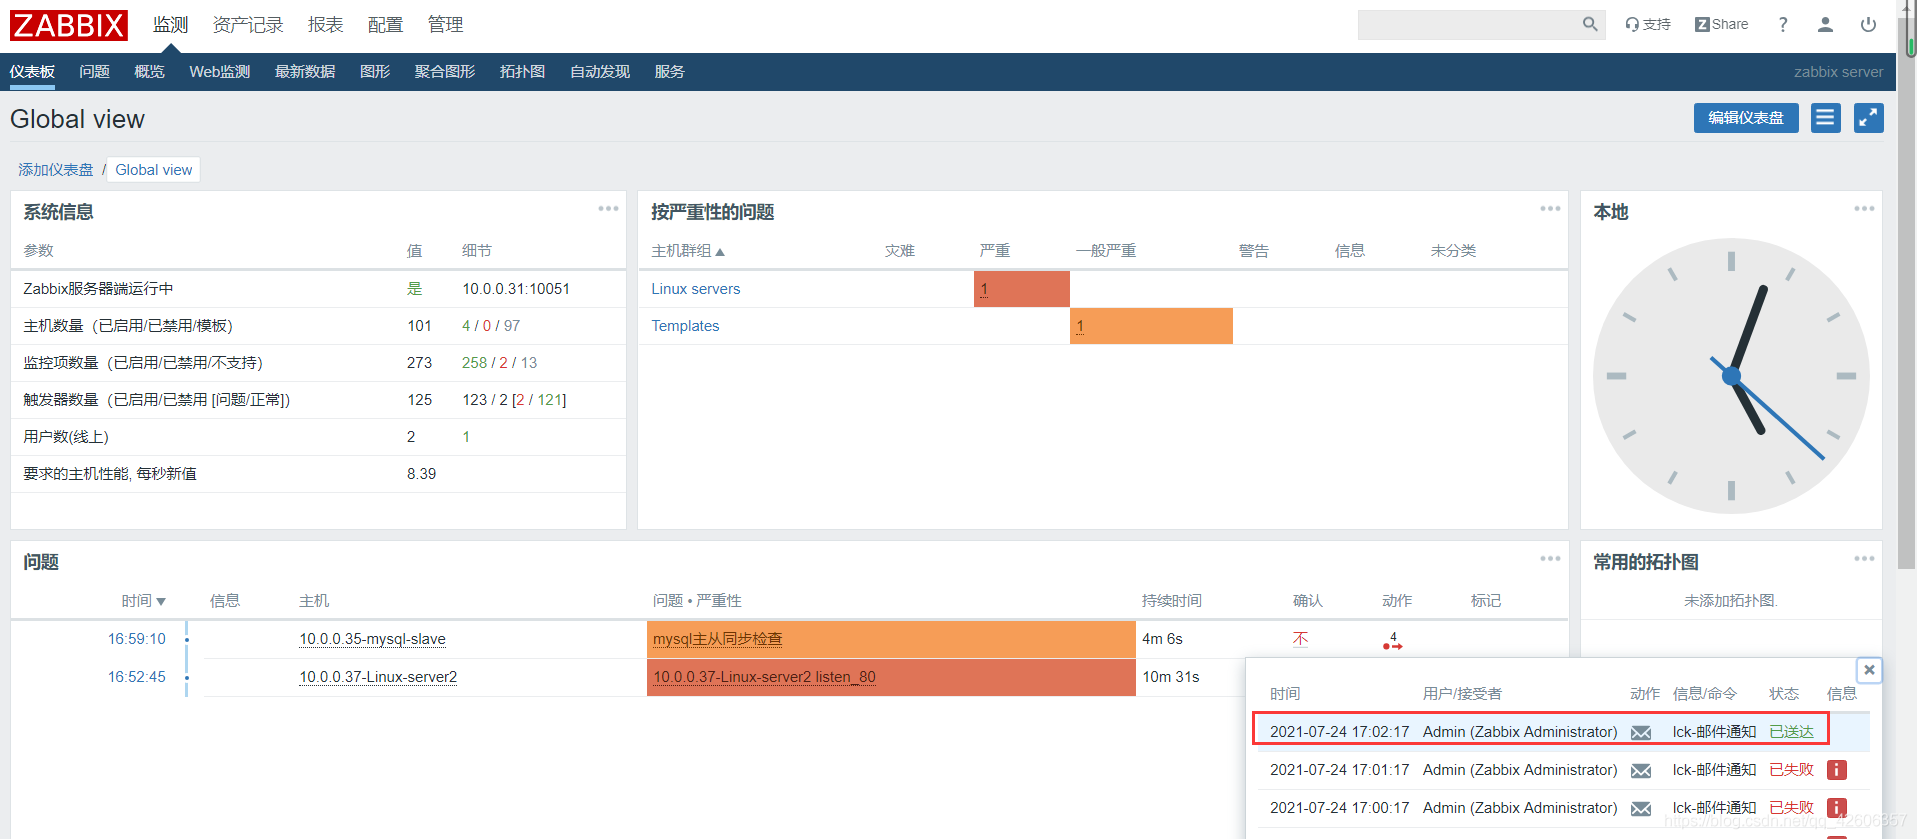
Task: Click red info icon in 17:01:17 row
Action: tap(1836, 770)
